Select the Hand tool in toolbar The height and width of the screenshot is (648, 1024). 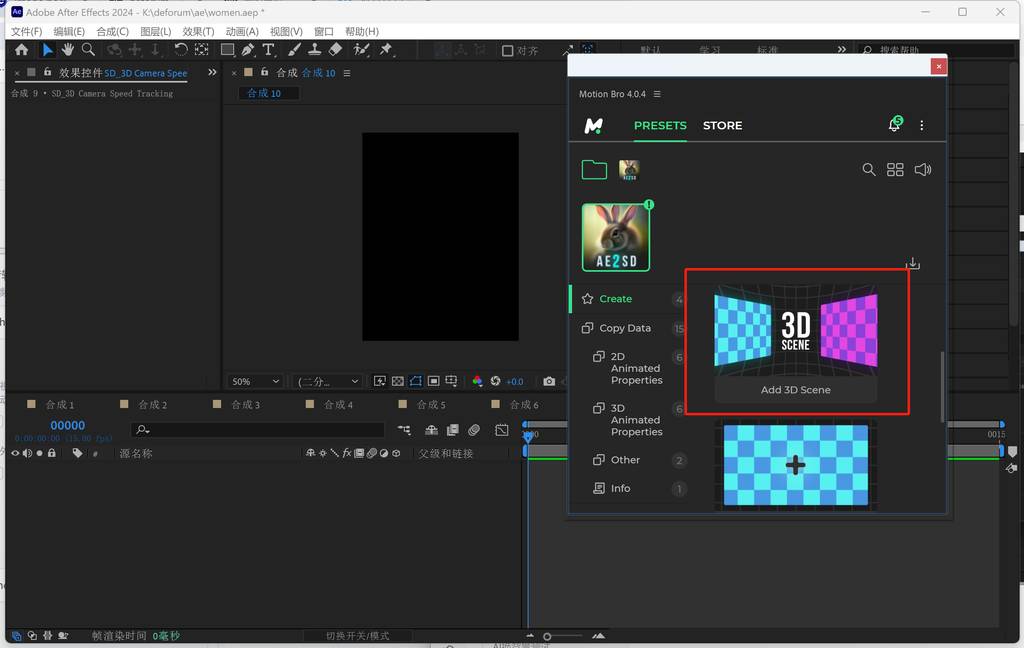(67, 50)
